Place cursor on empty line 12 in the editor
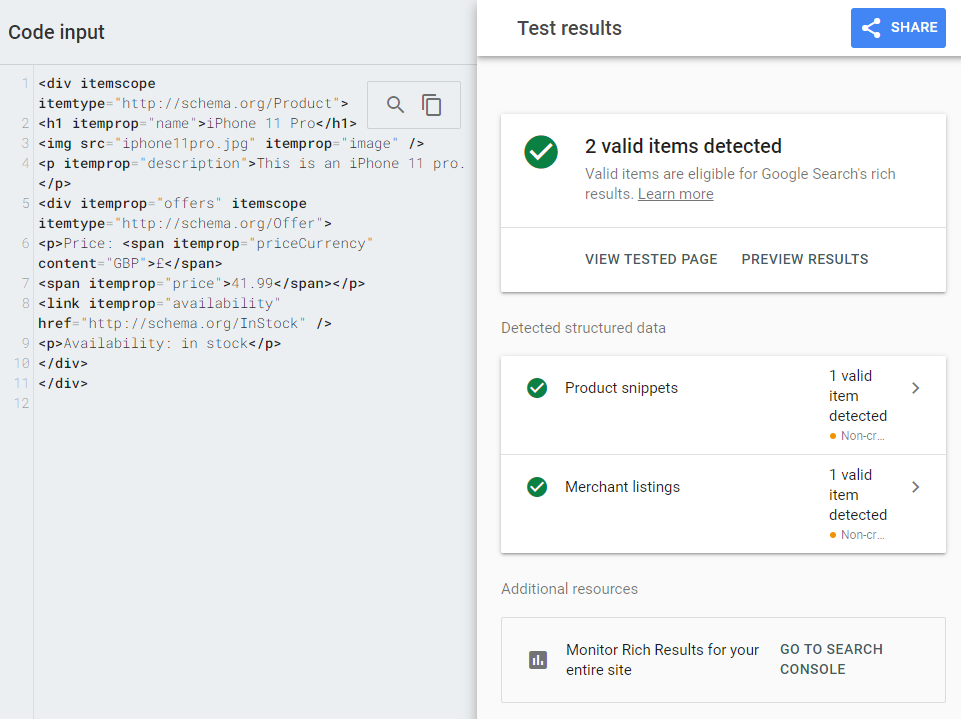 tap(200, 403)
